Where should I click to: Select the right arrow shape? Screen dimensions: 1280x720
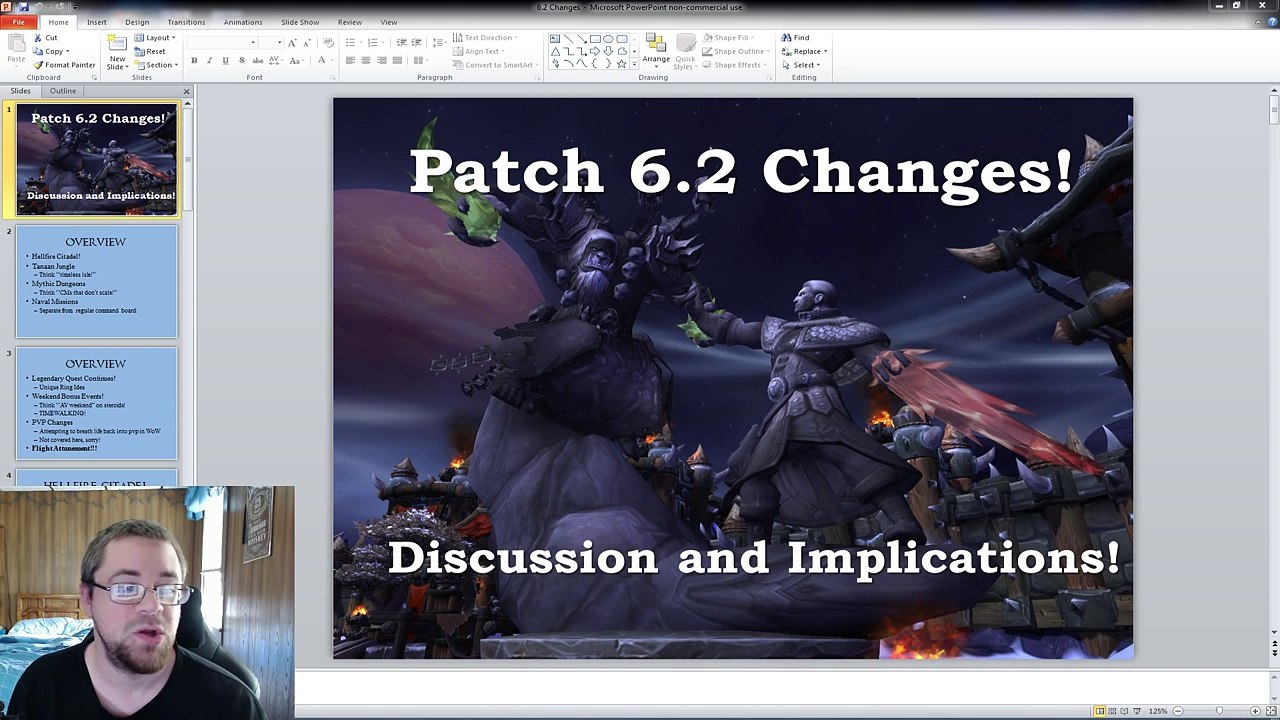595,51
